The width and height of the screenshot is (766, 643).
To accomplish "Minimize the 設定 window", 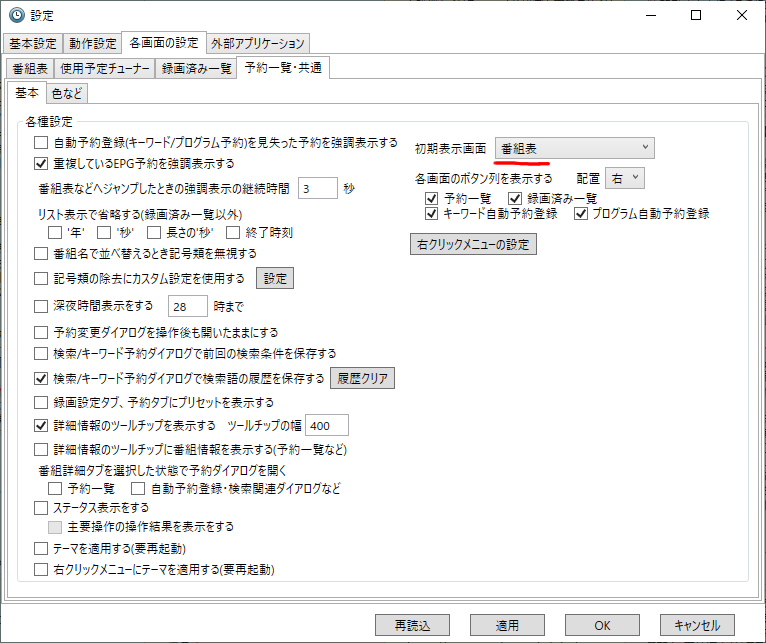I will [x=651, y=15].
